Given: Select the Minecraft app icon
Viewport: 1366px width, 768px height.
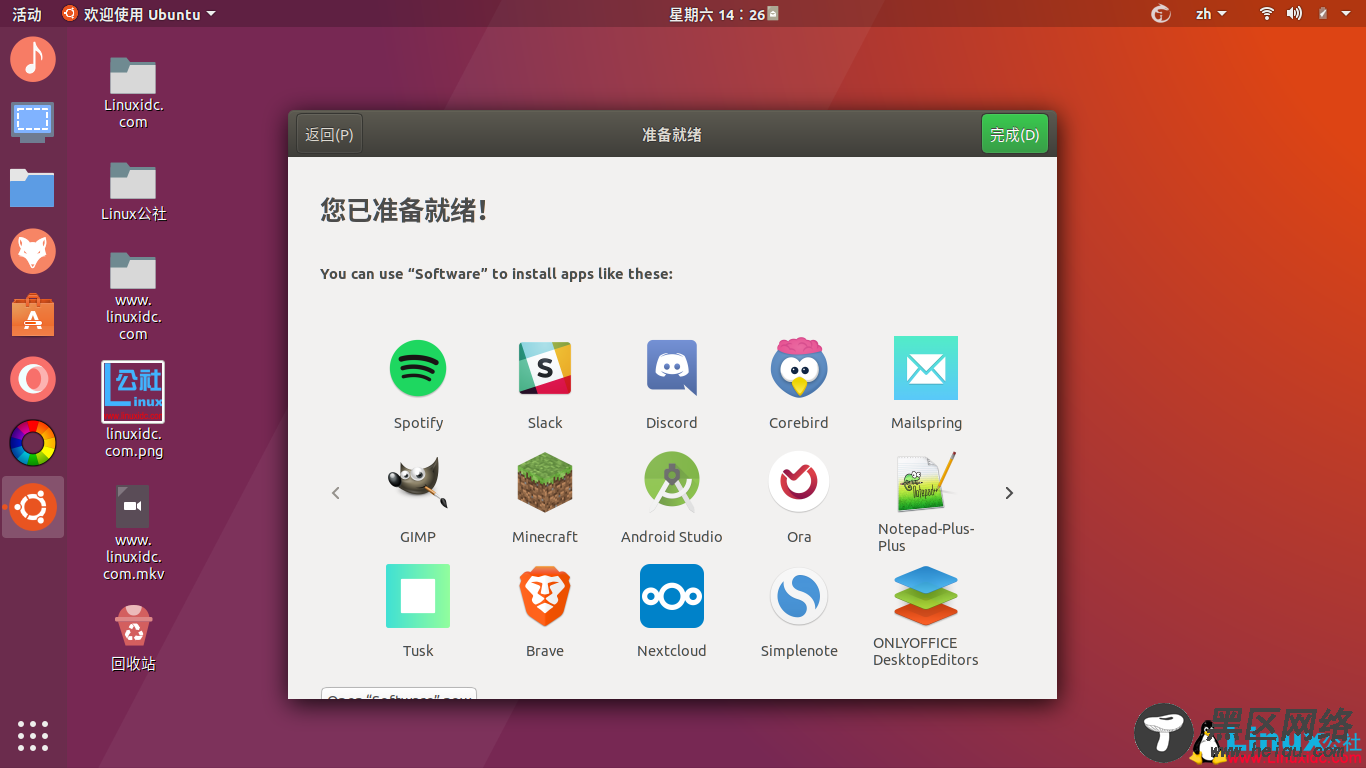Looking at the screenshot, I should coord(545,482).
